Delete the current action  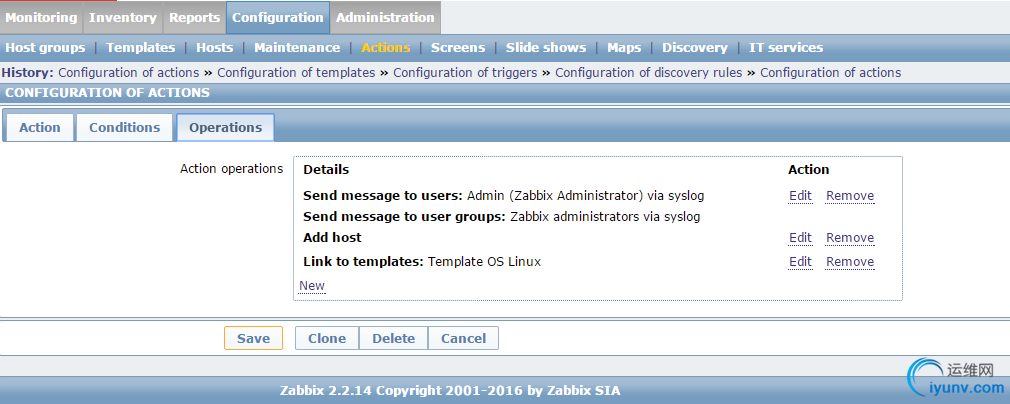coord(393,338)
